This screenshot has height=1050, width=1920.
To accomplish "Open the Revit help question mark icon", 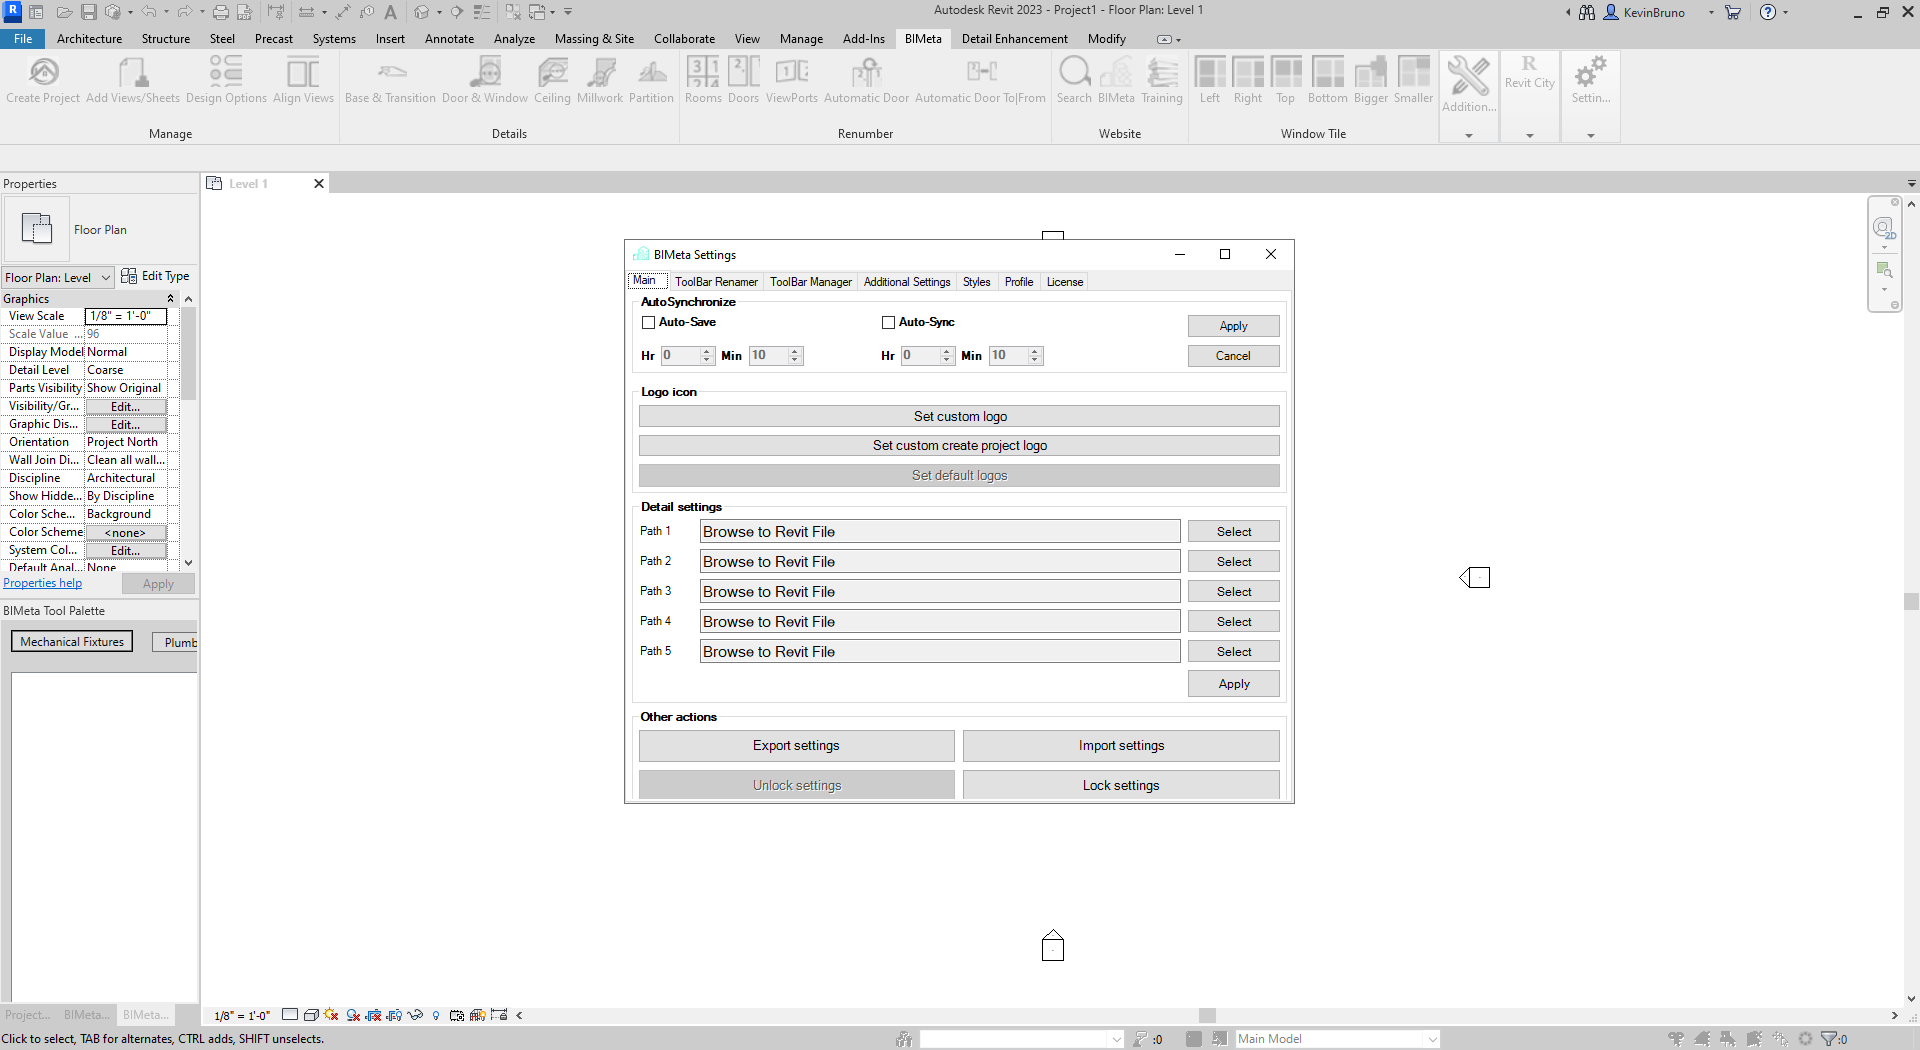I will pos(1768,13).
